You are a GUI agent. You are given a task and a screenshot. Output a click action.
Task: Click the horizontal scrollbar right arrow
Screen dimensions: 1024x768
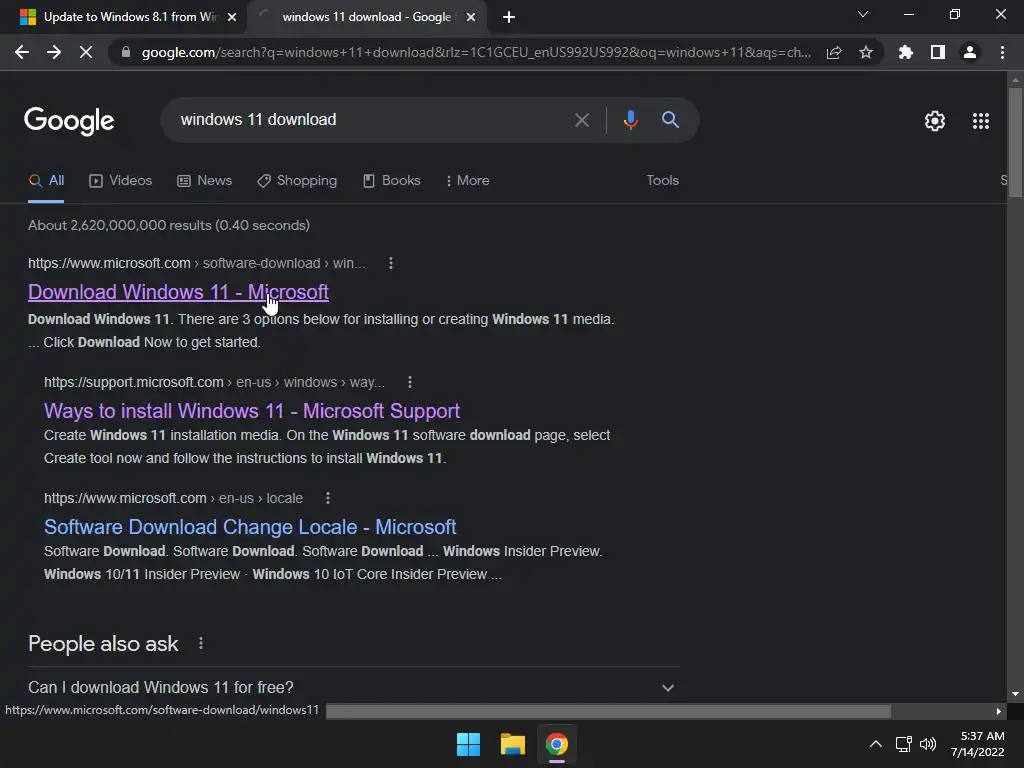coord(999,711)
